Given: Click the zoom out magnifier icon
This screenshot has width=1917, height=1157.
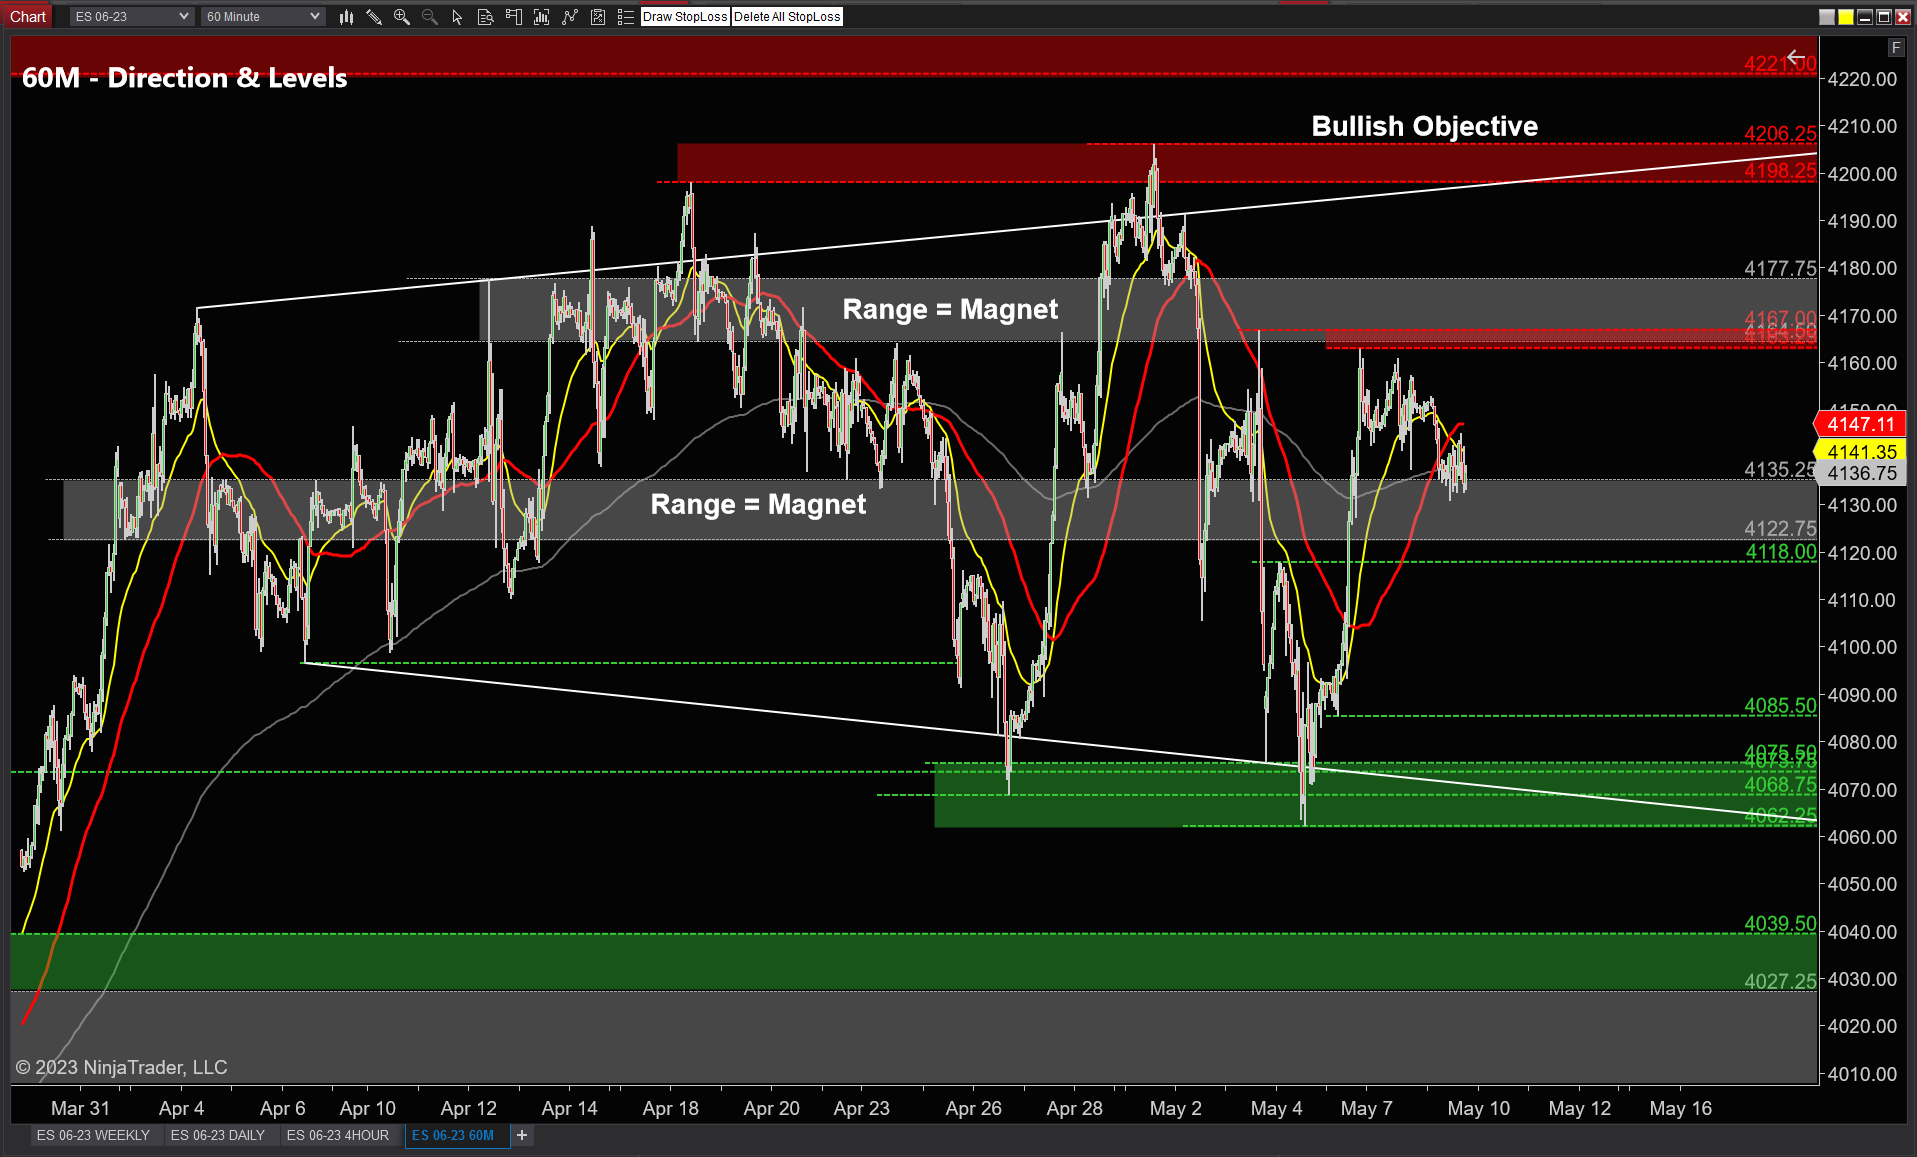Looking at the screenshot, I should [x=430, y=17].
